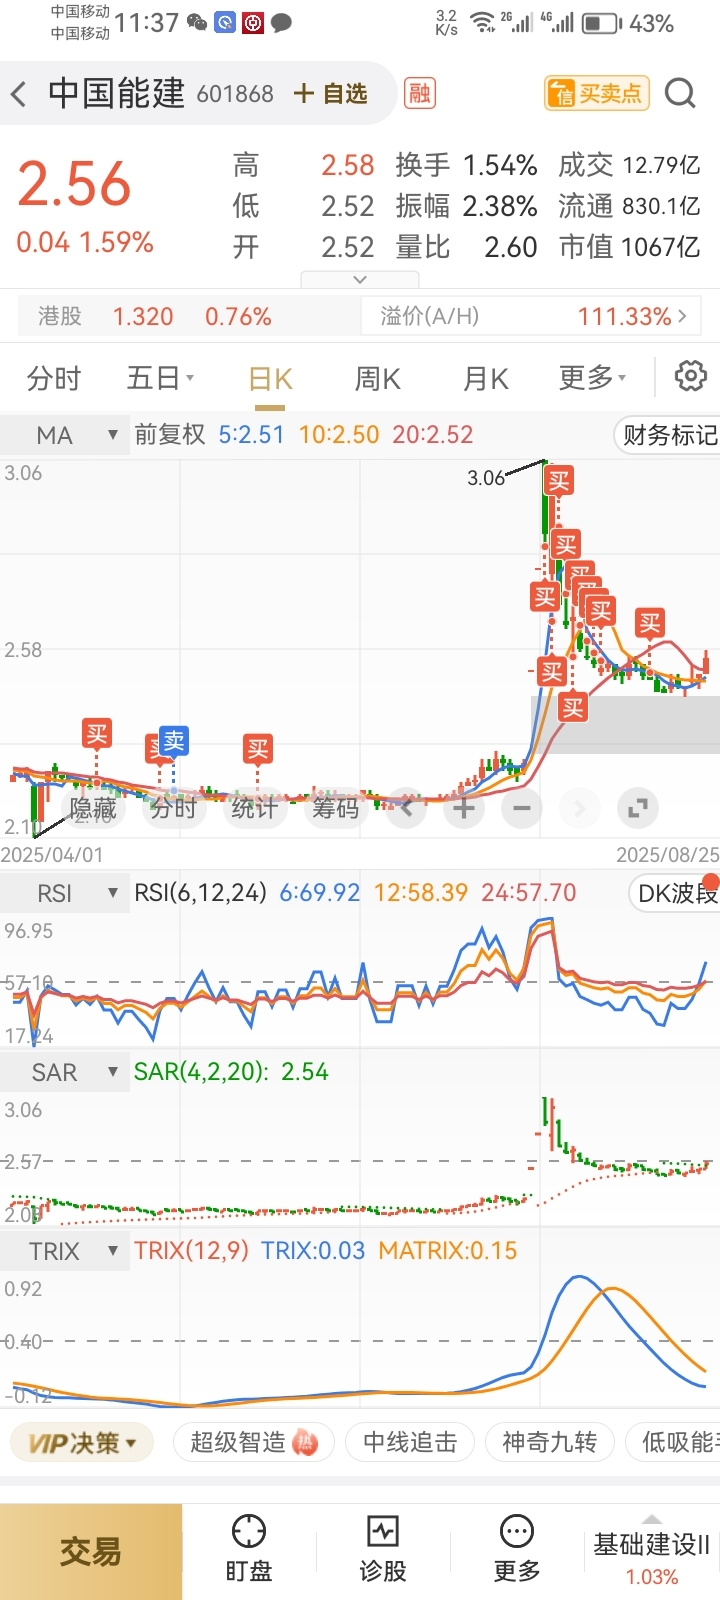Expand the 基础建设II sector panel
The height and width of the screenshot is (1600, 720).
652,1552
